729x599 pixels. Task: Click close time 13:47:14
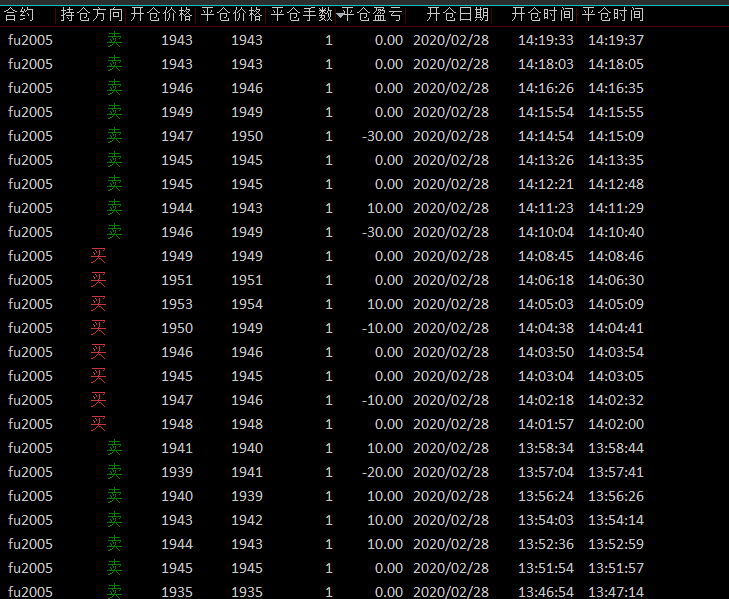616,592
